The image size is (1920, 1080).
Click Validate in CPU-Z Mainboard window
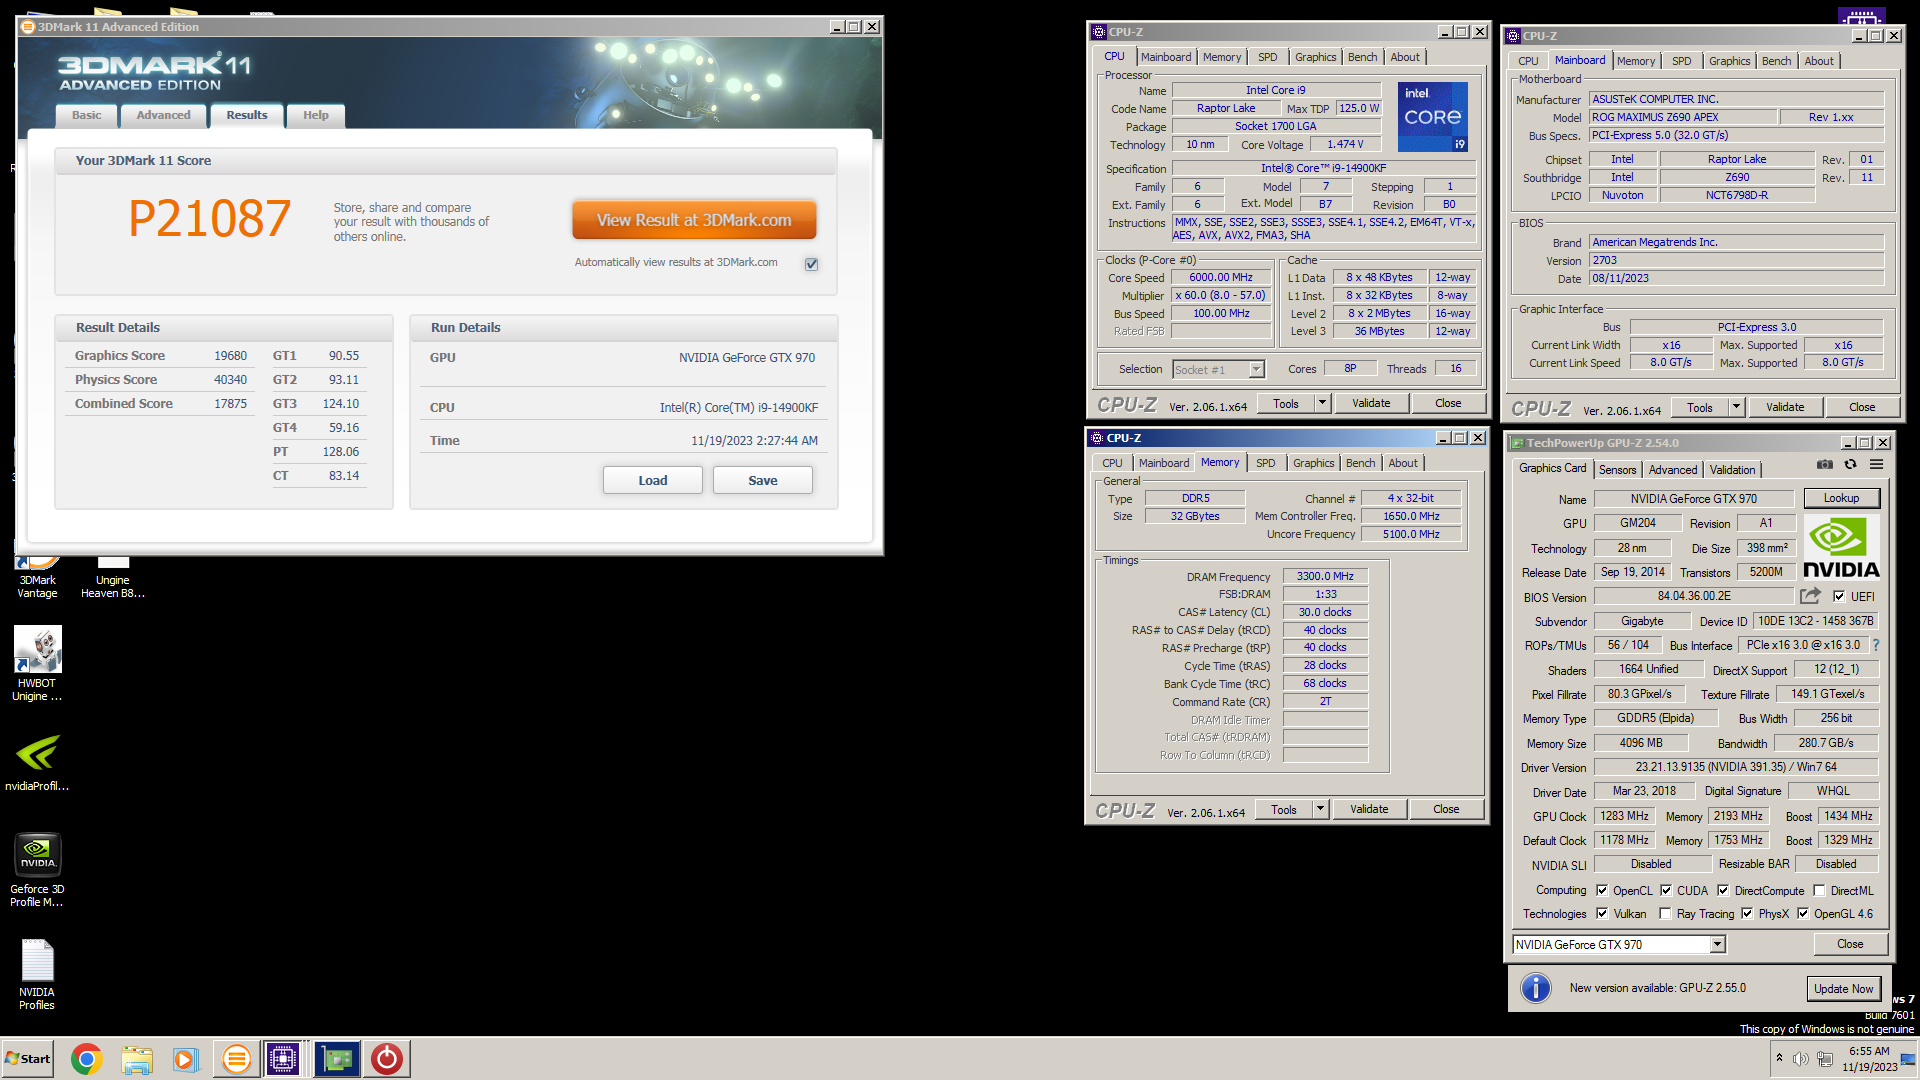pyautogui.click(x=1785, y=407)
